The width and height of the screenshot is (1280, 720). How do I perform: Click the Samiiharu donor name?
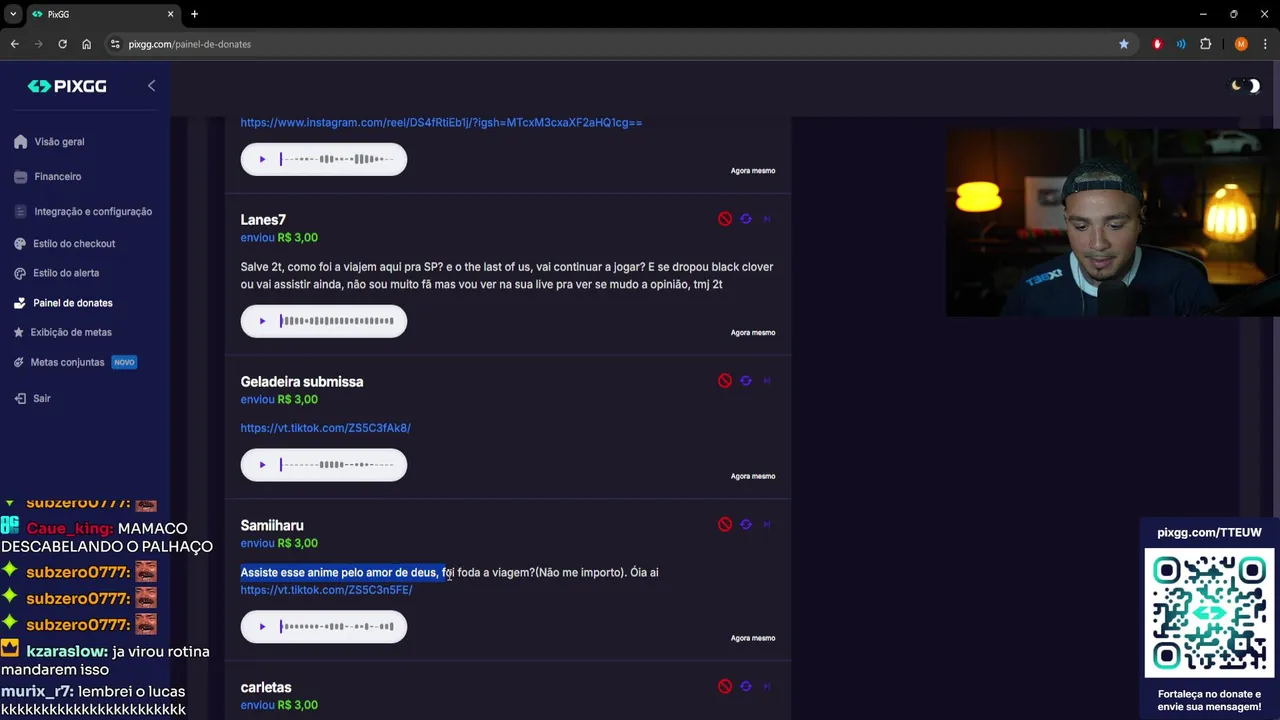point(272,526)
